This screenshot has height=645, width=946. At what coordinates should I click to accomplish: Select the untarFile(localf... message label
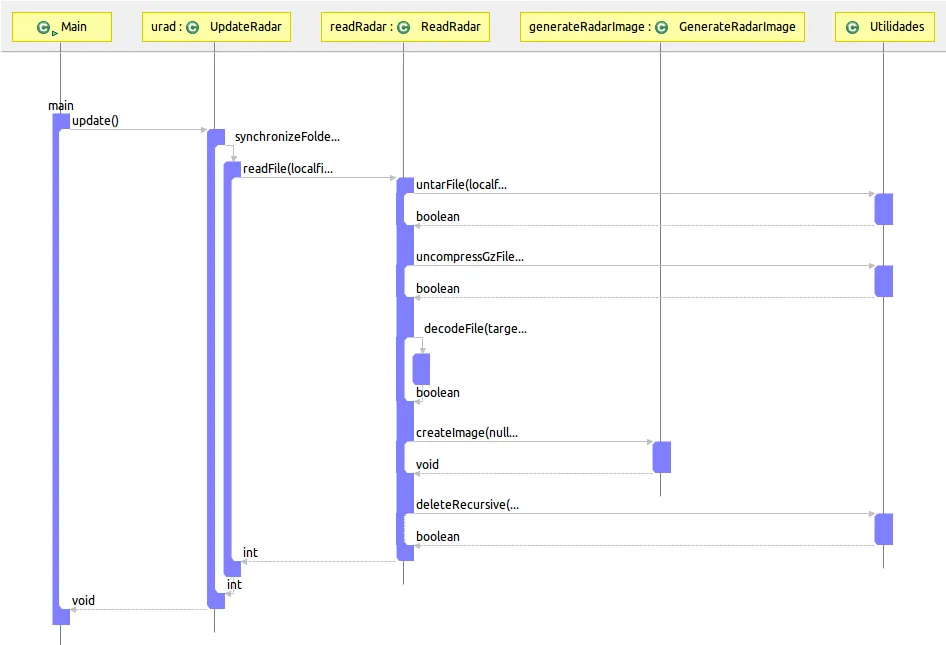point(462,185)
